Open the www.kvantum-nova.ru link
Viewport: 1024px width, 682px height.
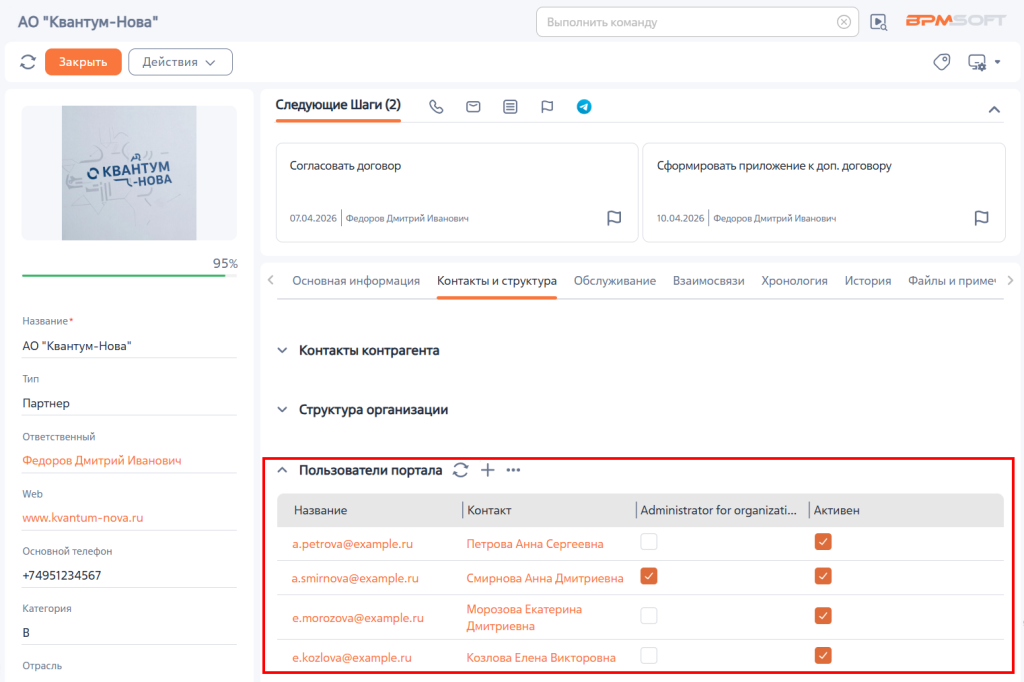tap(83, 517)
